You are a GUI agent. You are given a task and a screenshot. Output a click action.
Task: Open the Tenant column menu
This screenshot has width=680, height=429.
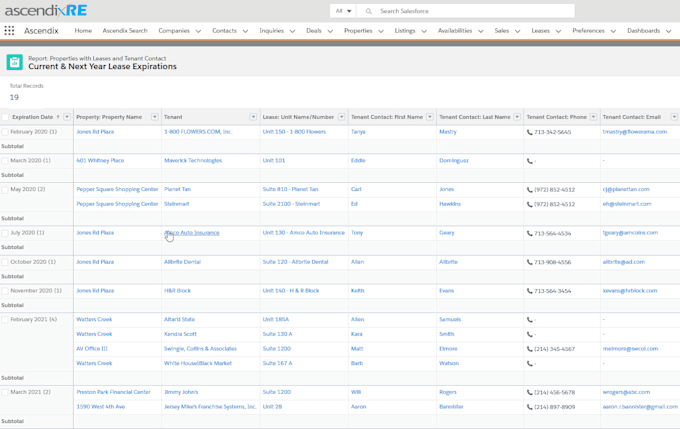point(253,117)
